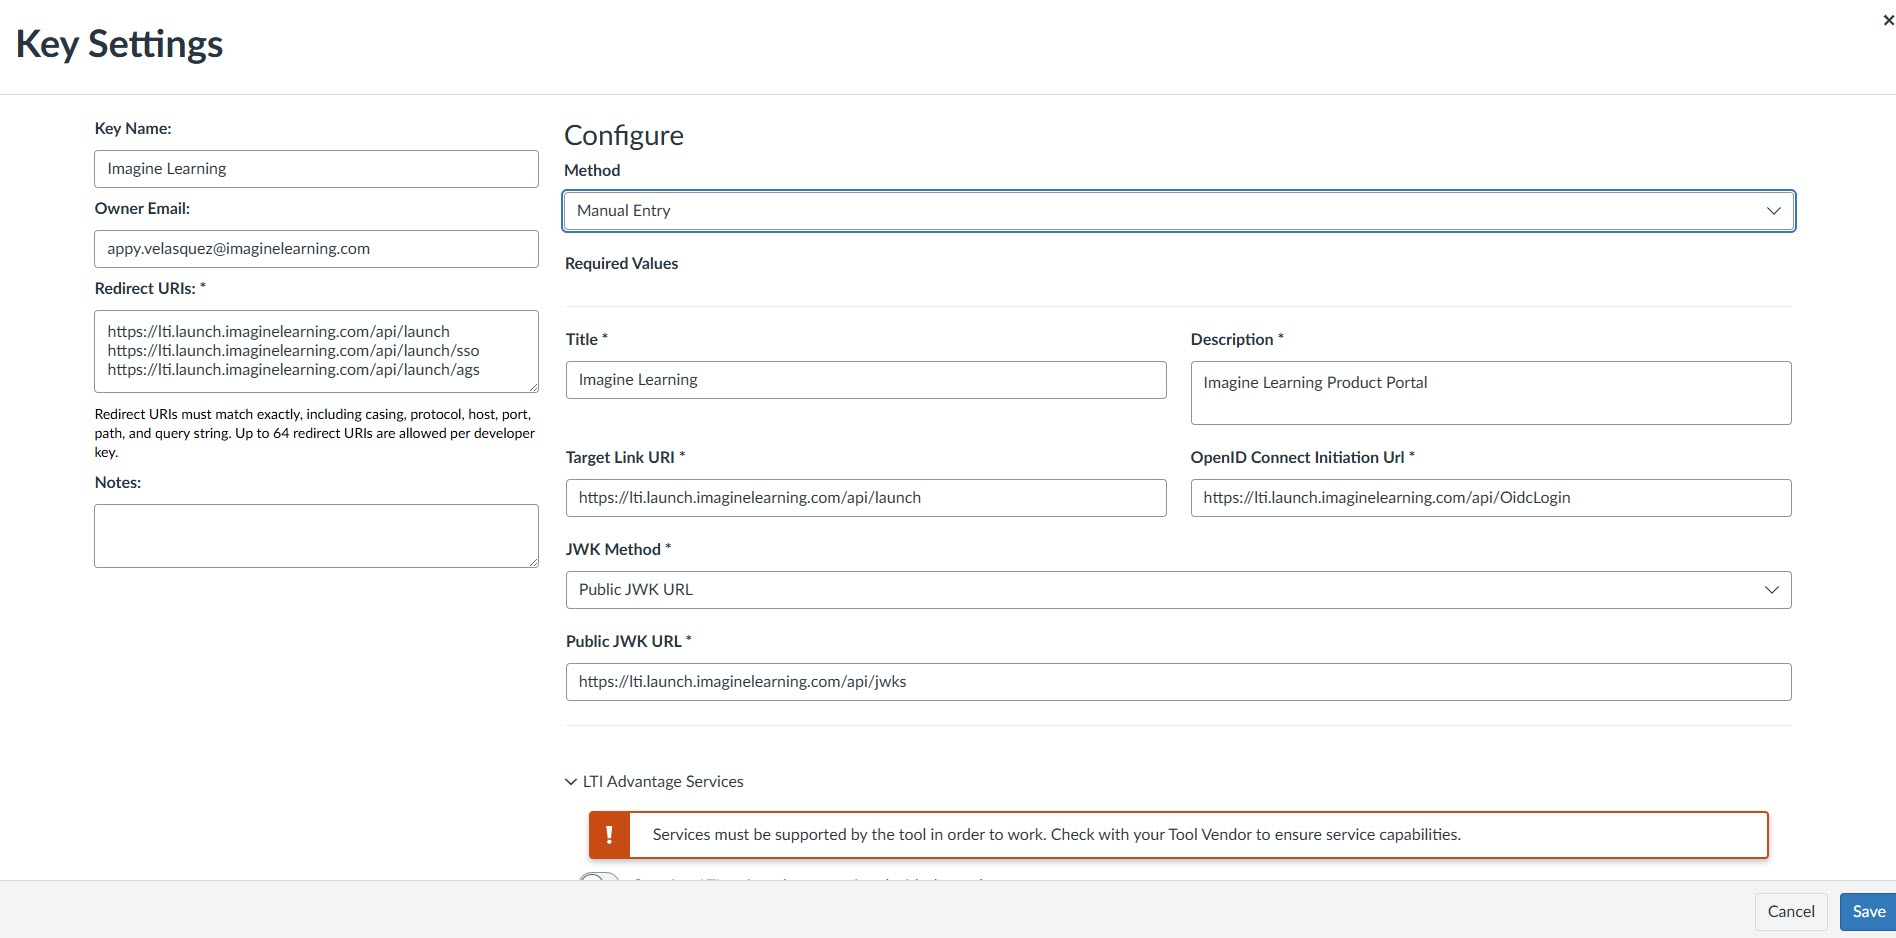
Task: Click the Required Values label
Action: 621,264
